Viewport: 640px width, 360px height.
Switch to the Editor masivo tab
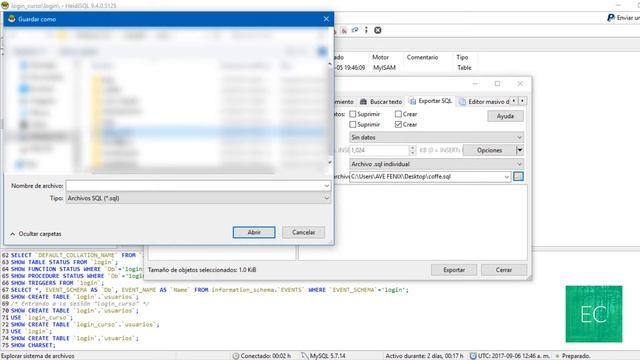click(x=484, y=102)
